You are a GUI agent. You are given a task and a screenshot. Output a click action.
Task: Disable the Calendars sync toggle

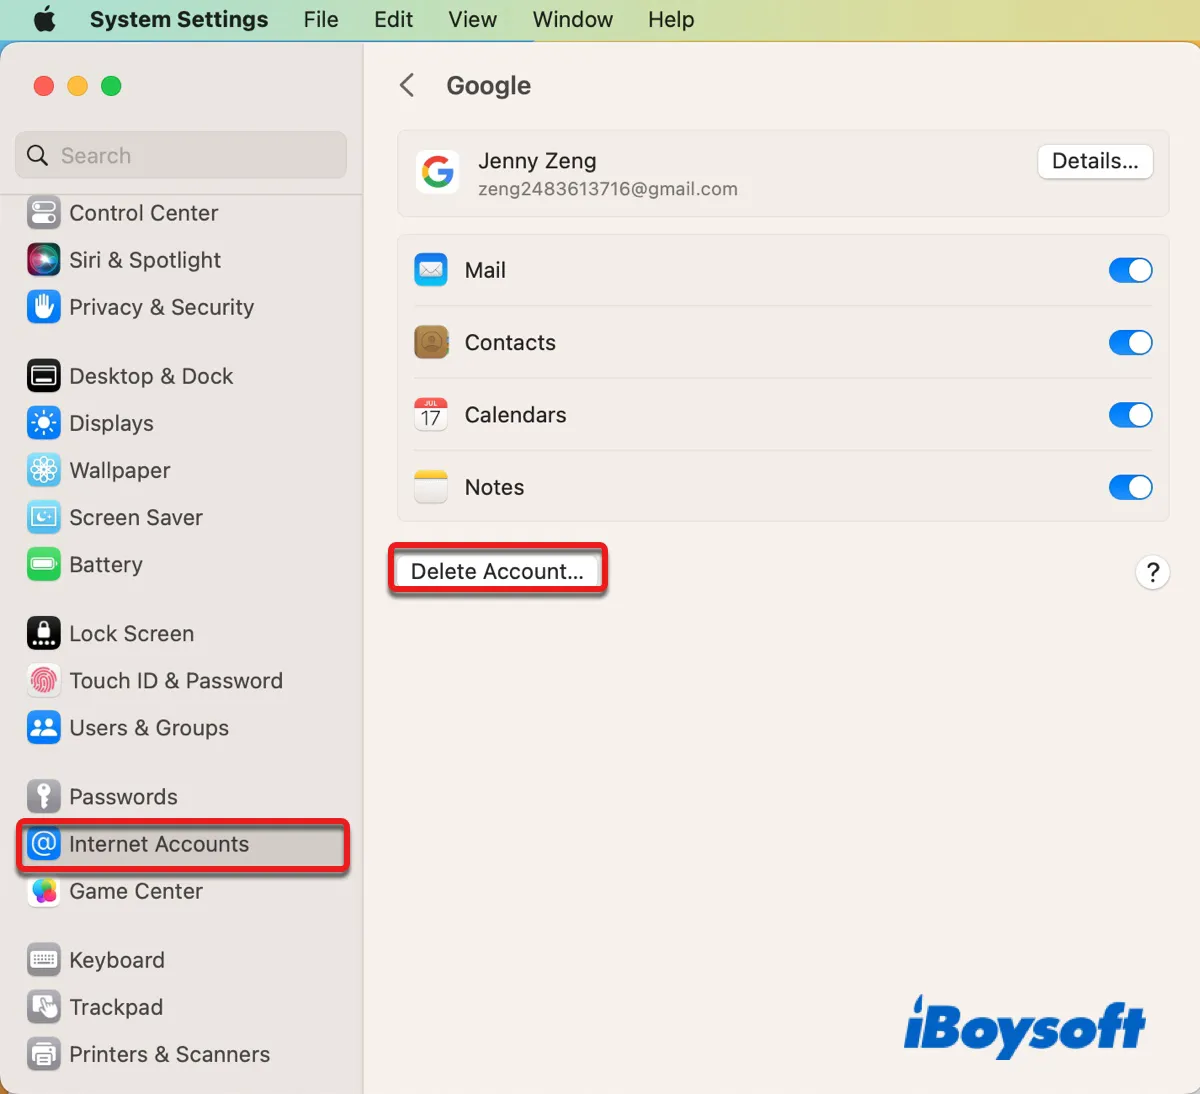pyautogui.click(x=1130, y=414)
